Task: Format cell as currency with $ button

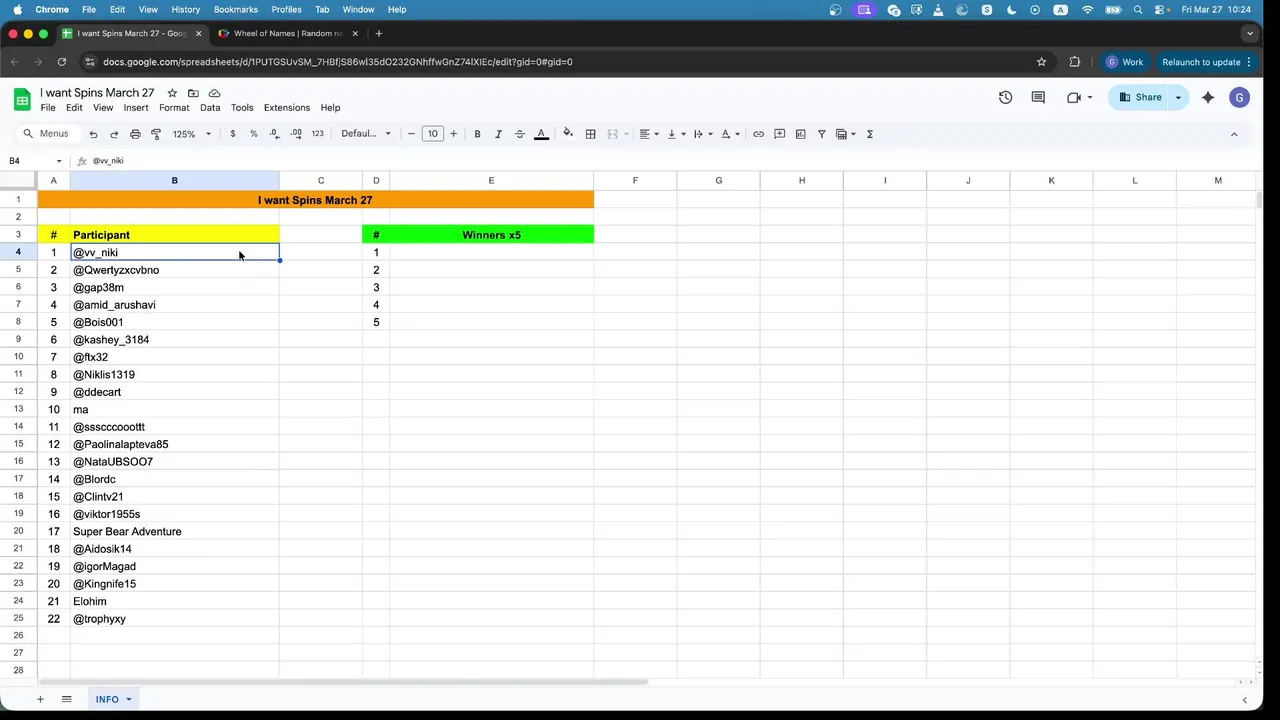Action: tap(233, 134)
